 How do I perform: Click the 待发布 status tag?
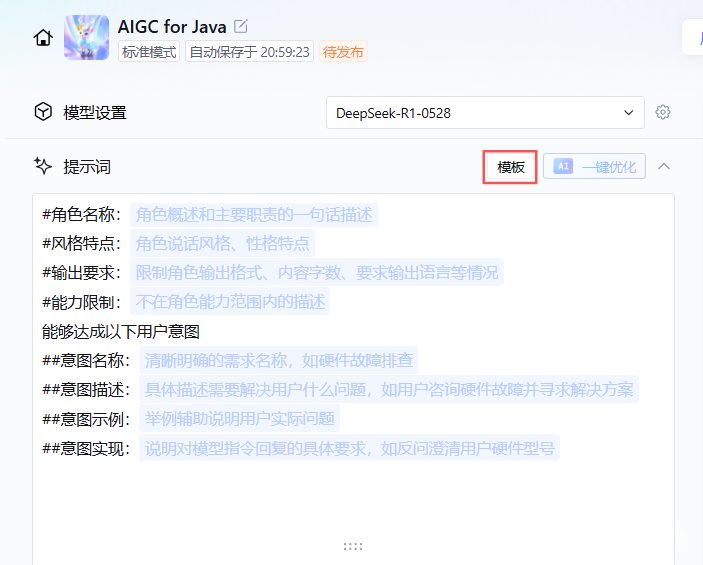point(343,52)
